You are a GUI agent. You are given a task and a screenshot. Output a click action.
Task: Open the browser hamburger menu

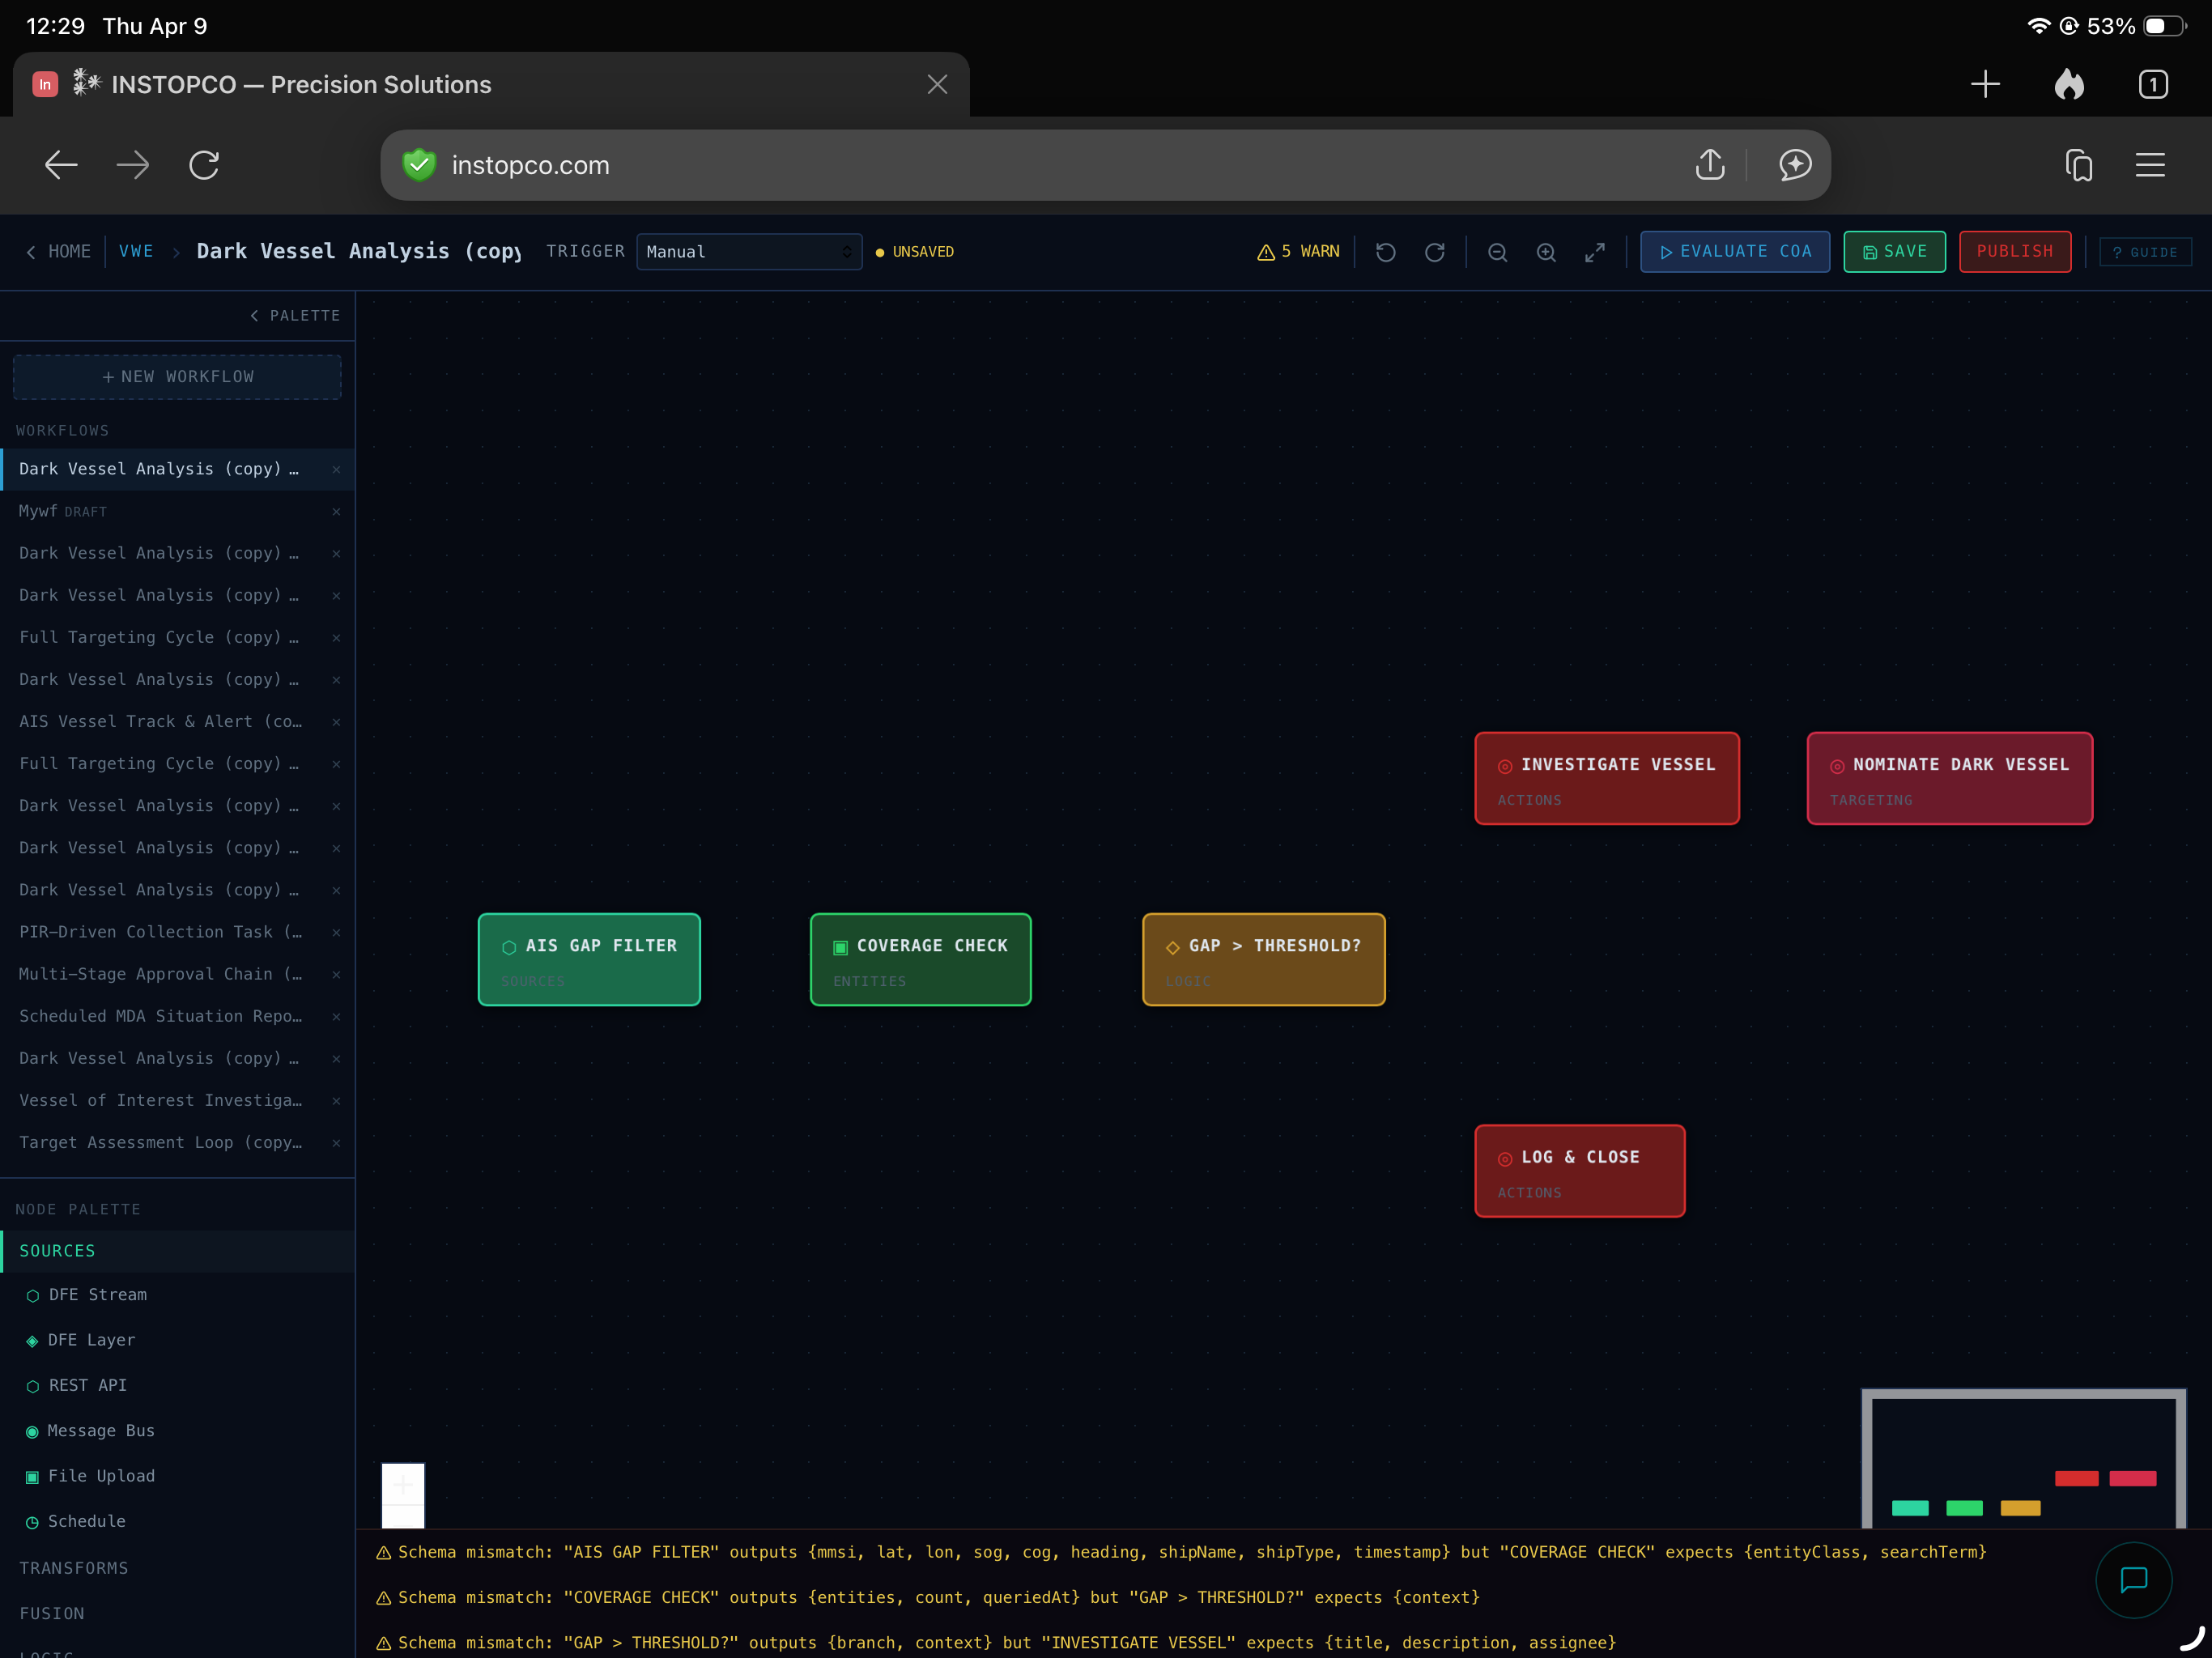[2150, 165]
